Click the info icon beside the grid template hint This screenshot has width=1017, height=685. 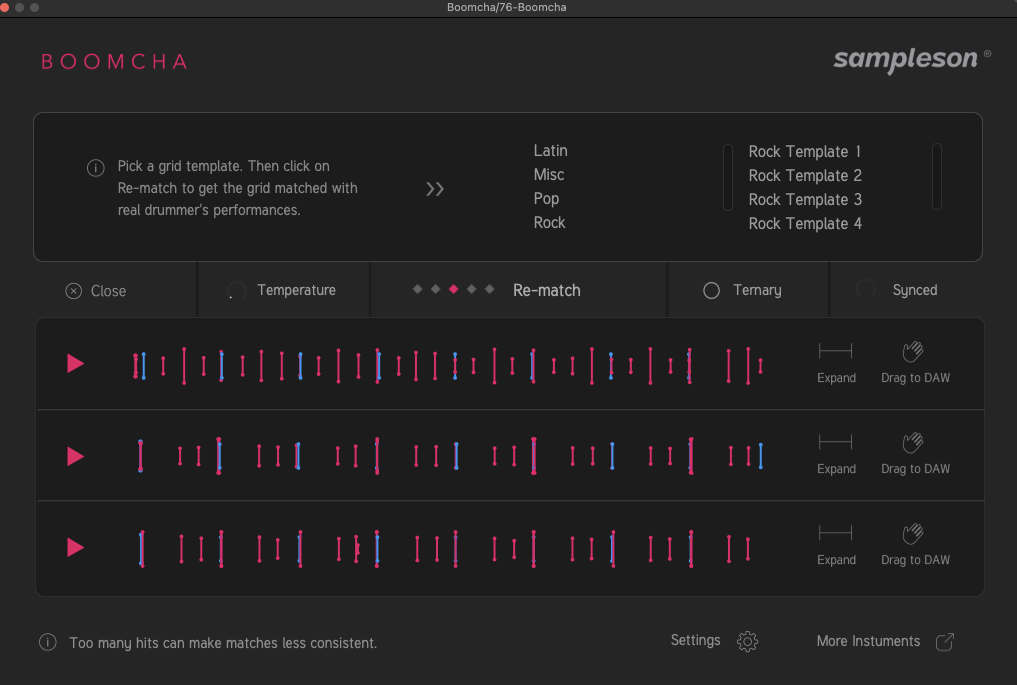(96, 167)
